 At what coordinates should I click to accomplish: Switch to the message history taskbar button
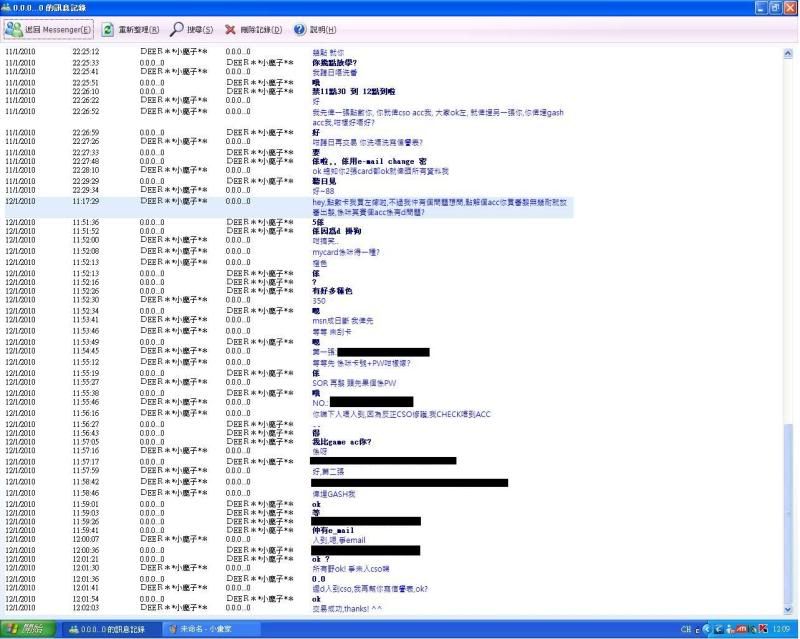pos(111,629)
